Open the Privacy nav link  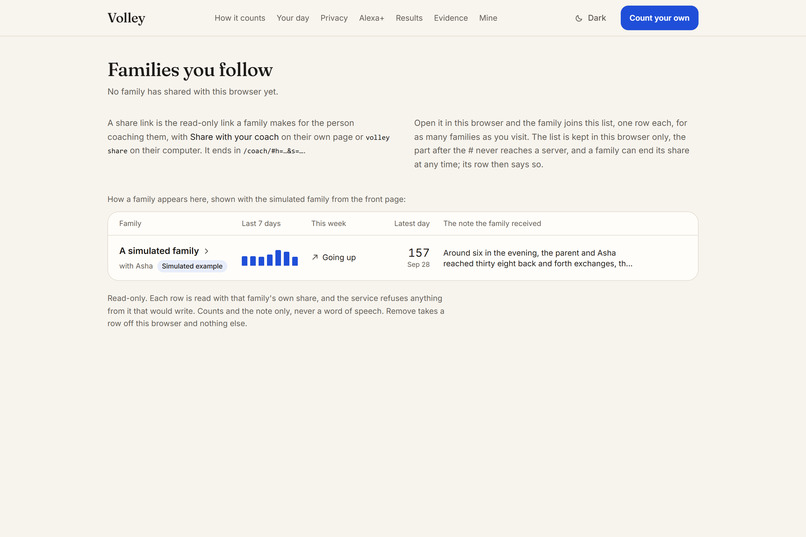(334, 18)
